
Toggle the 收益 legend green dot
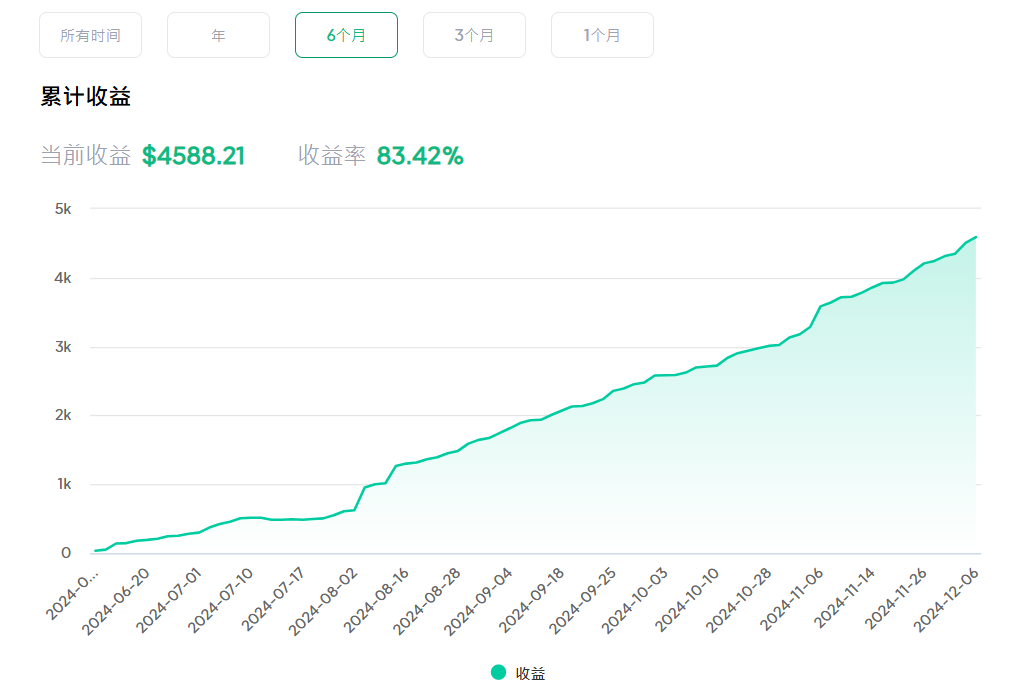tap(498, 672)
